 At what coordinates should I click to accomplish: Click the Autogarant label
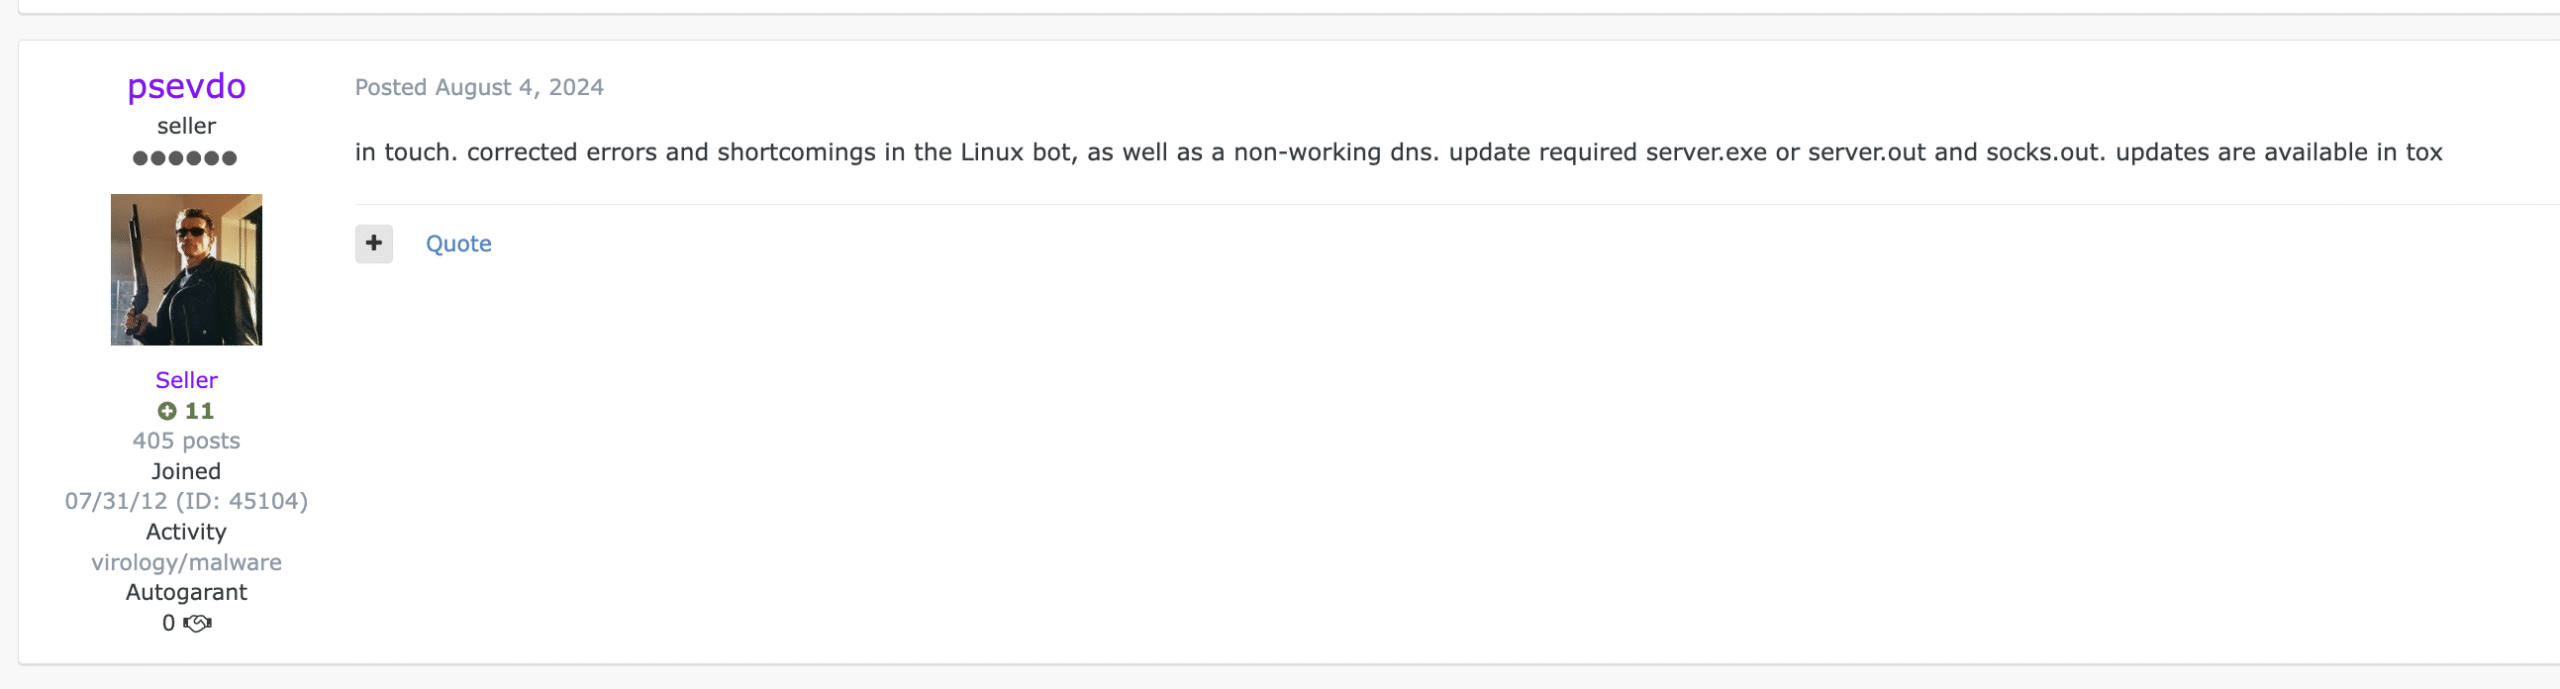pos(186,592)
